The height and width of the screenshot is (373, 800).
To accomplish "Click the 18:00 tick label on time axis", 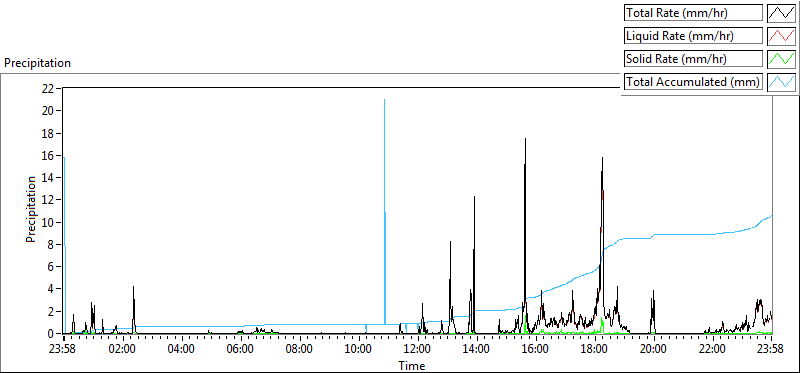I will pos(595,350).
